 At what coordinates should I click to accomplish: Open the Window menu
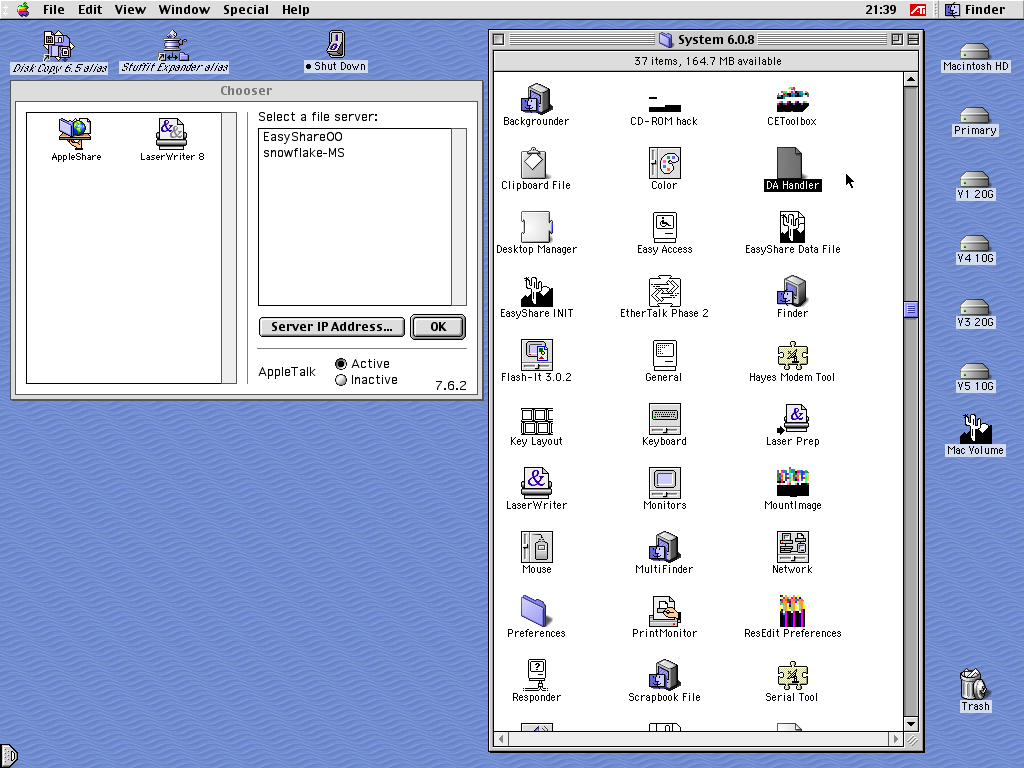click(184, 9)
